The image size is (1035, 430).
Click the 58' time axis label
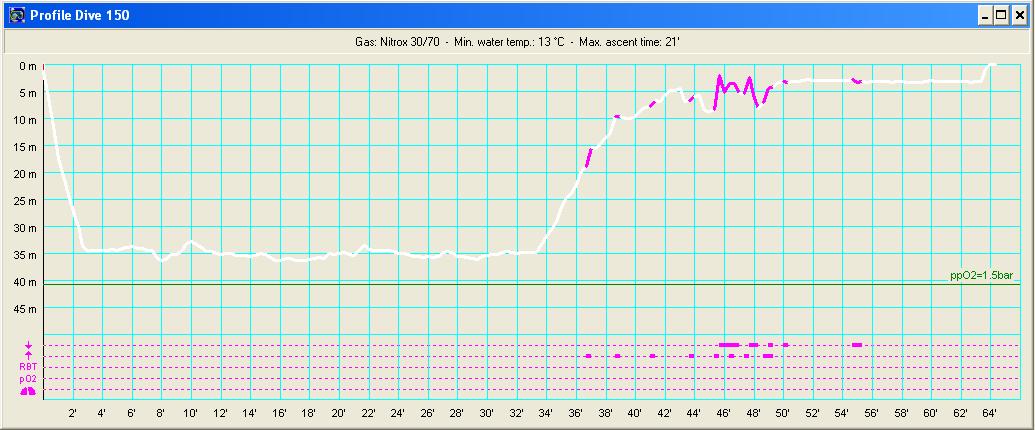pyautogui.click(x=901, y=413)
